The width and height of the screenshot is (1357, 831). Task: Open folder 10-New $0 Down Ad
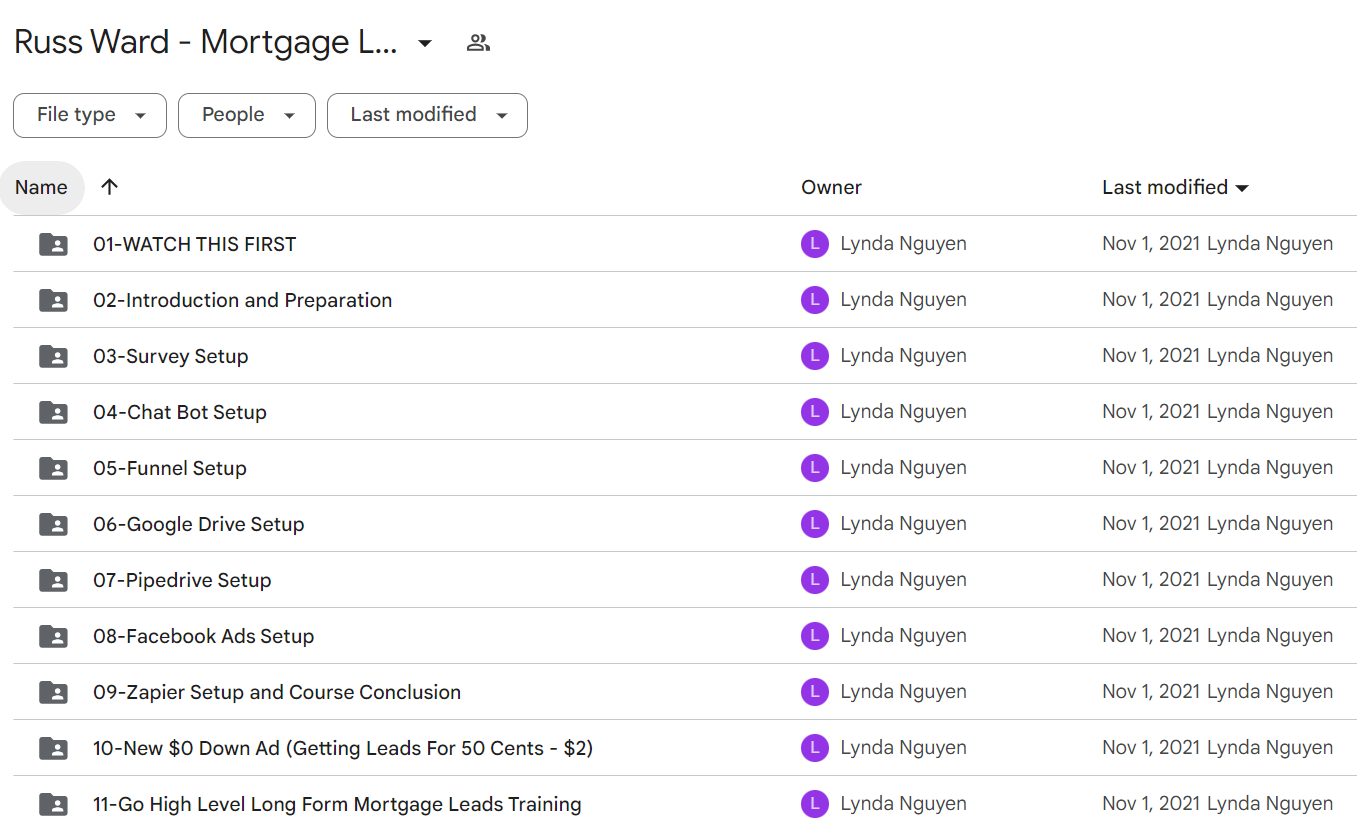pos(343,748)
